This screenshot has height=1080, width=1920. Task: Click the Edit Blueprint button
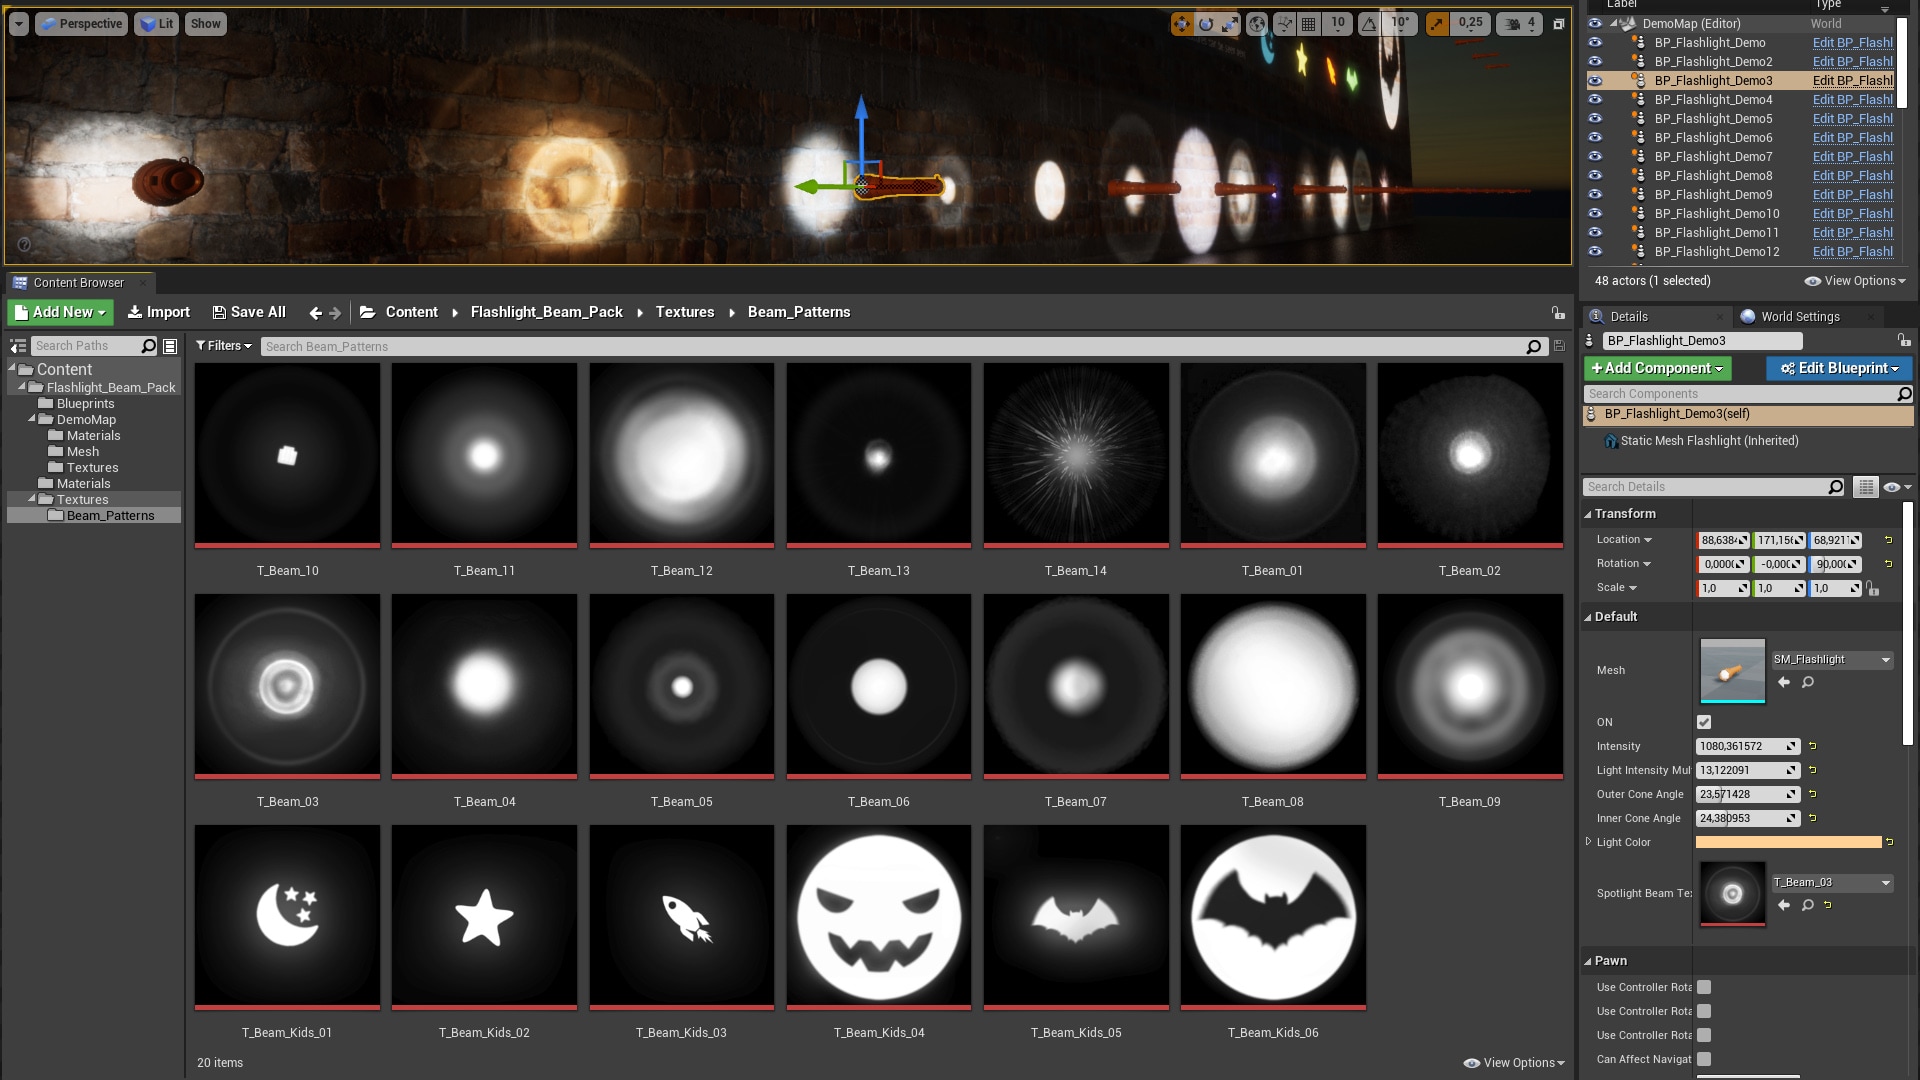click(1838, 368)
